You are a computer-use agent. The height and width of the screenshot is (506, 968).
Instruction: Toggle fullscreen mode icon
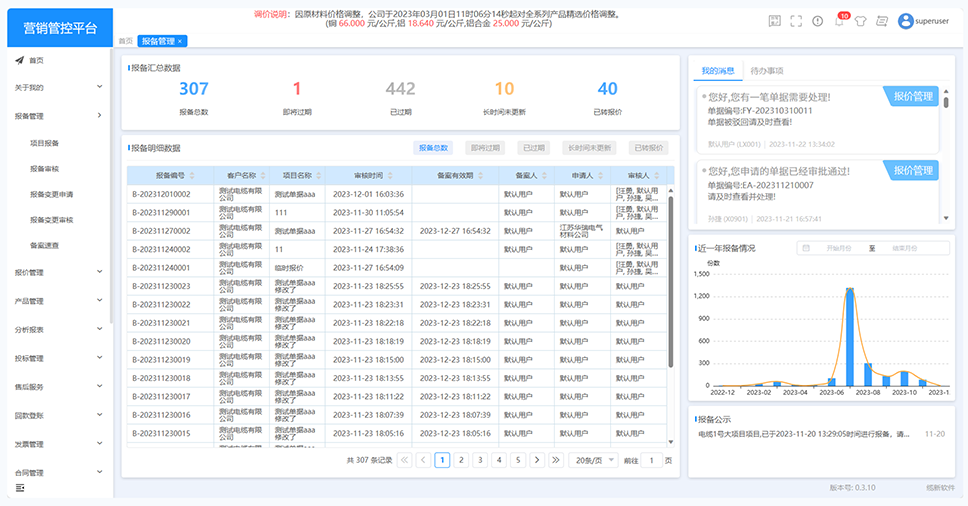point(796,21)
